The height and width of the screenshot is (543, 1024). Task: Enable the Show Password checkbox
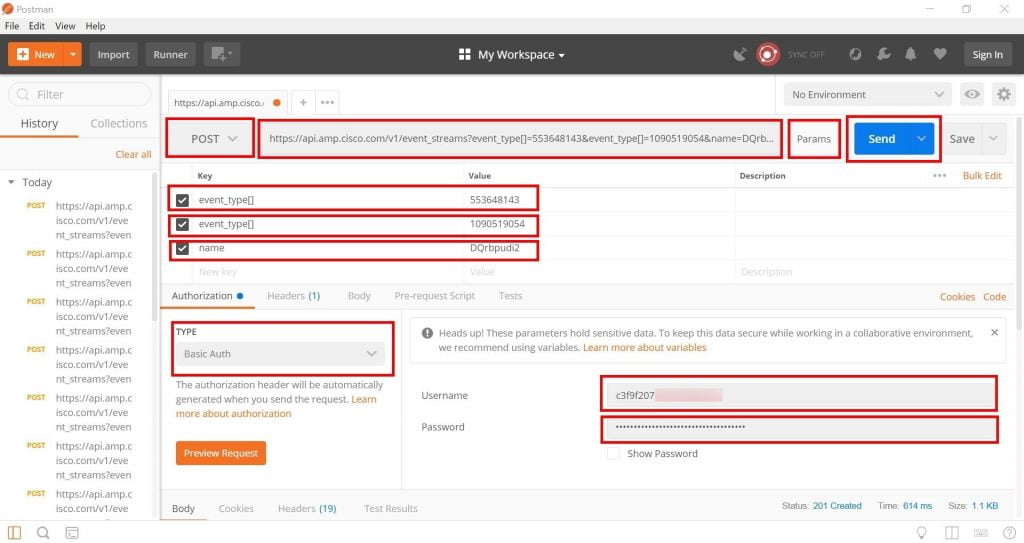pyautogui.click(x=613, y=453)
